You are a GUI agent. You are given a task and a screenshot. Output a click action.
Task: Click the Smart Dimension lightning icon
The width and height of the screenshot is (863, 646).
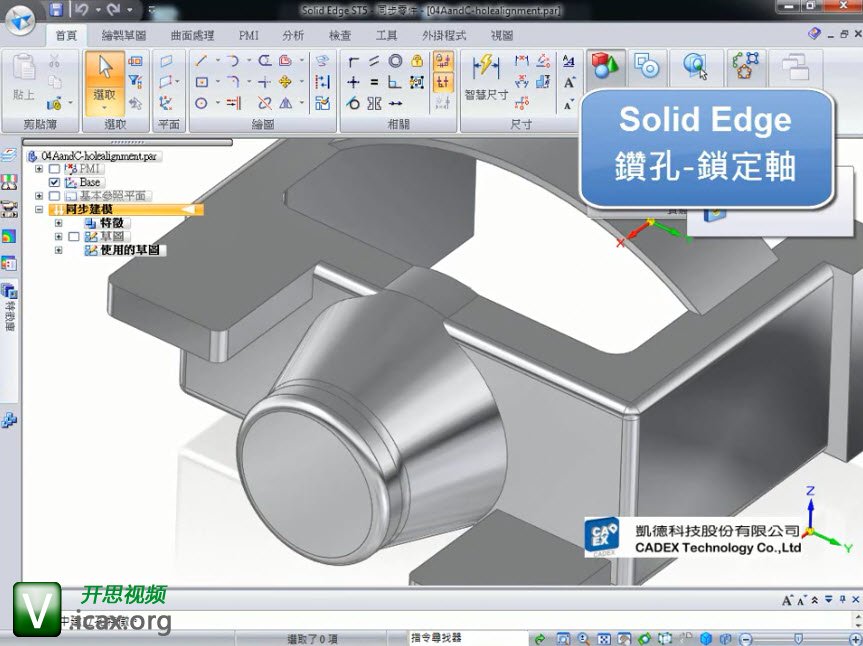coord(486,67)
